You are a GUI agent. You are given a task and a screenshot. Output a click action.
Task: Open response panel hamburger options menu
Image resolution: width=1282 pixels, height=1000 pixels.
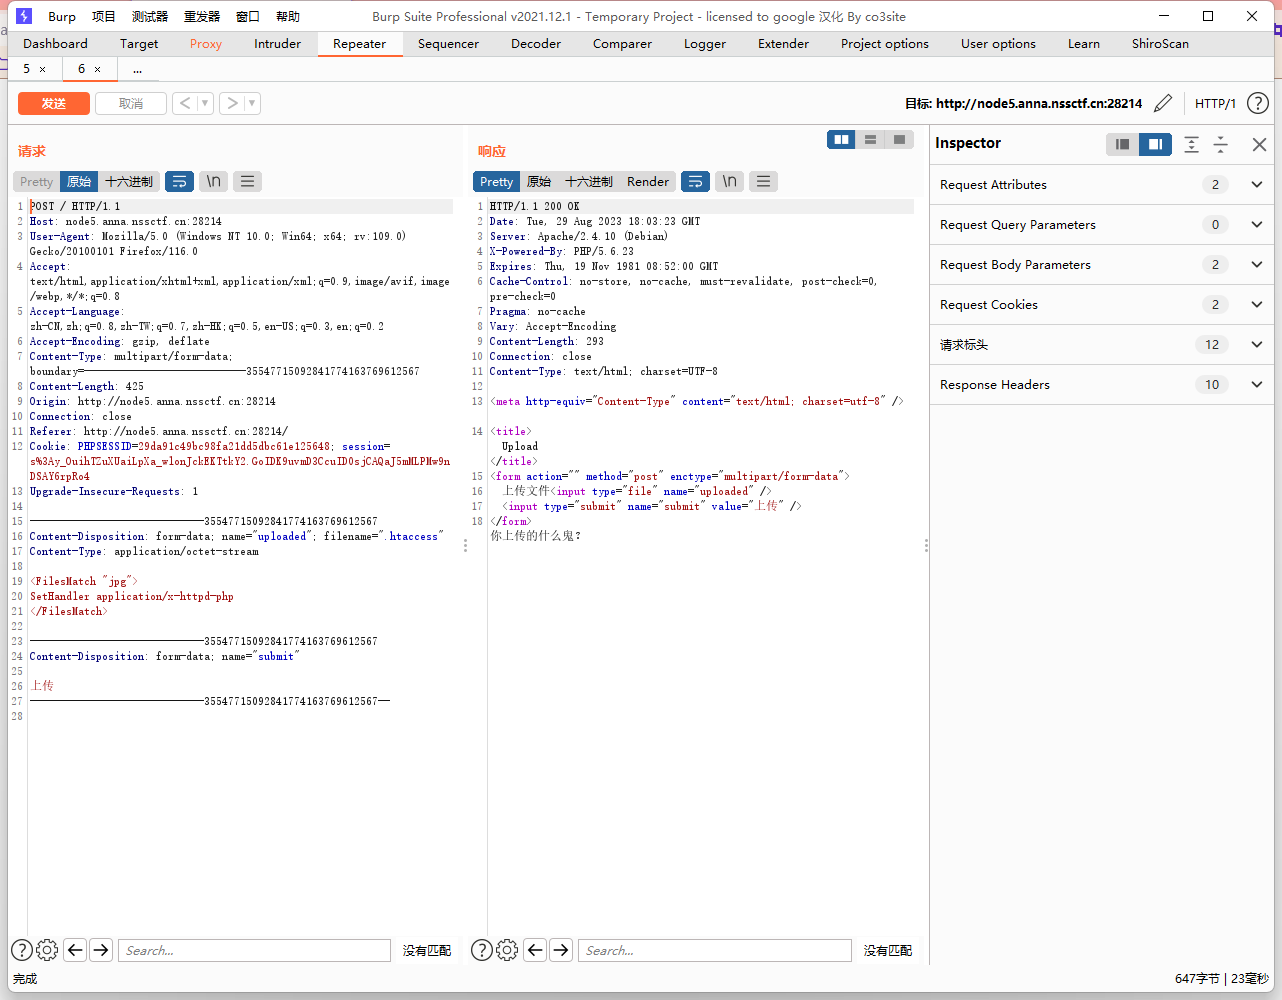point(763,181)
